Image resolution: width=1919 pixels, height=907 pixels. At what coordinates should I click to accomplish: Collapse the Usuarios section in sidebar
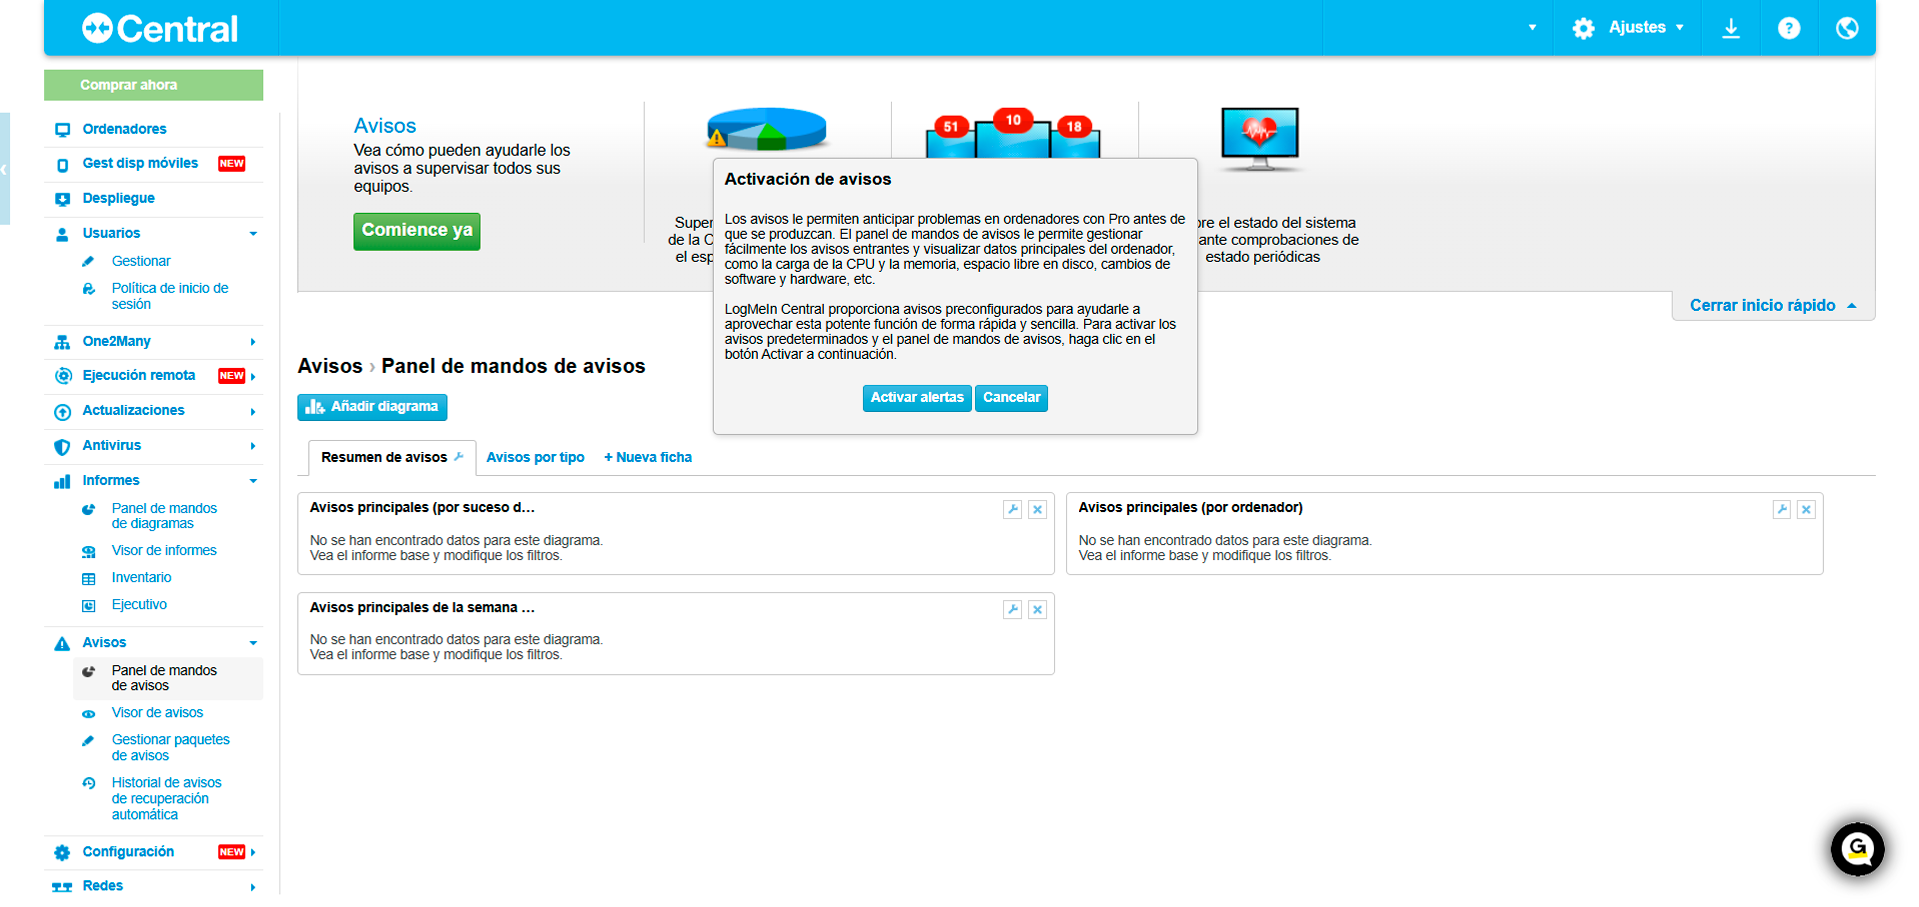coord(253,233)
